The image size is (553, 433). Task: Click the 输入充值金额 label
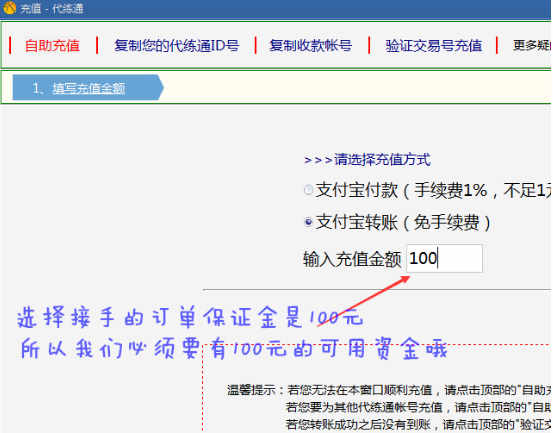(352, 259)
